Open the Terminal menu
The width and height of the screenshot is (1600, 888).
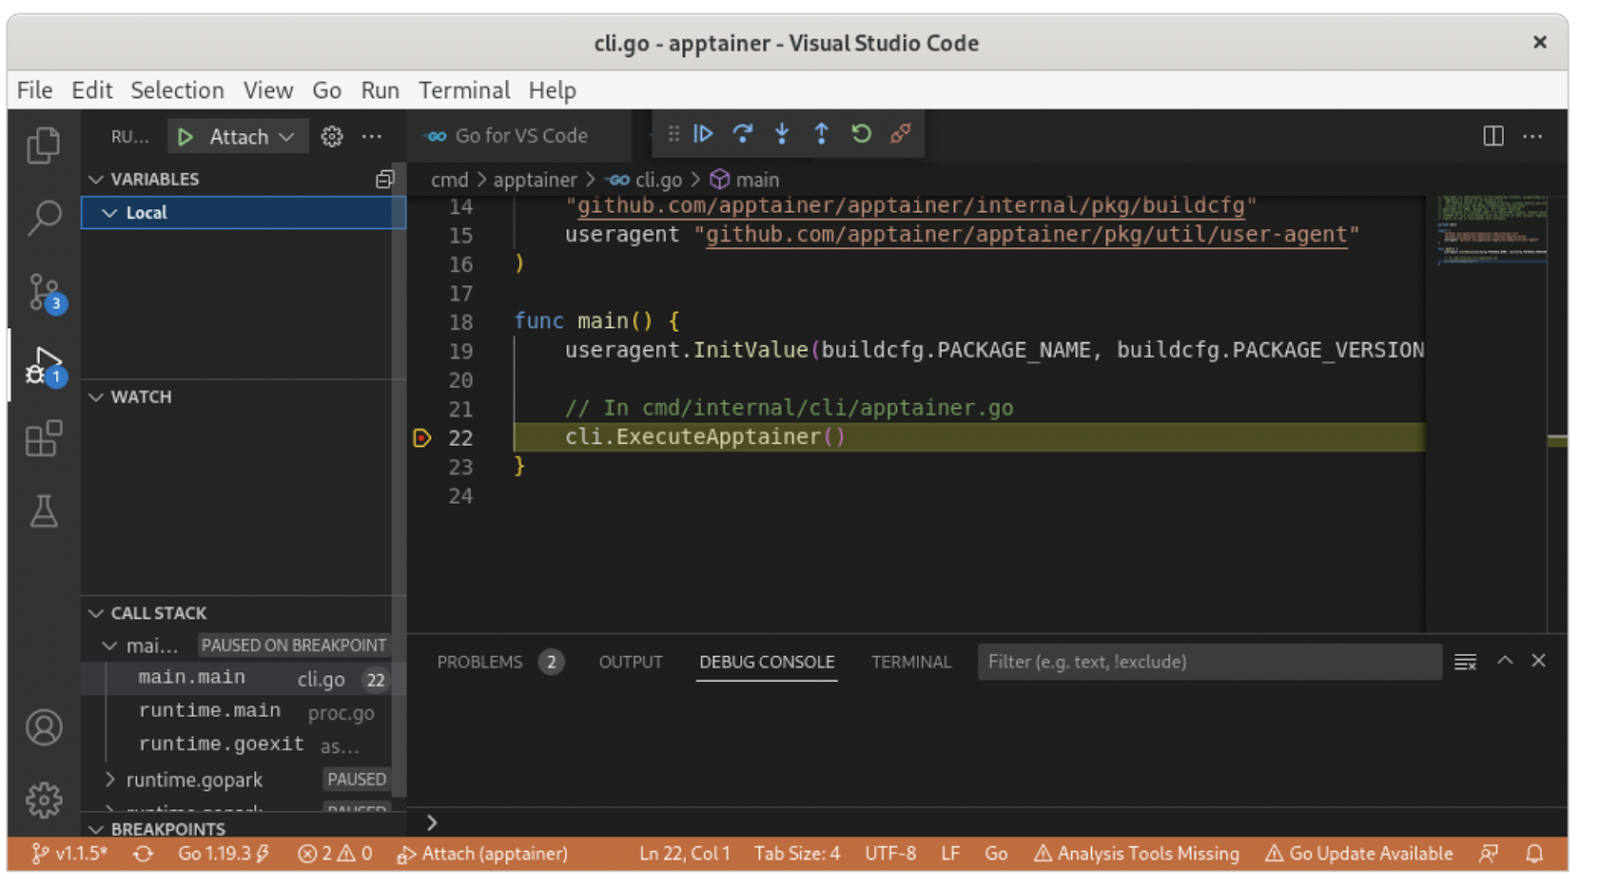click(x=464, y=90)
